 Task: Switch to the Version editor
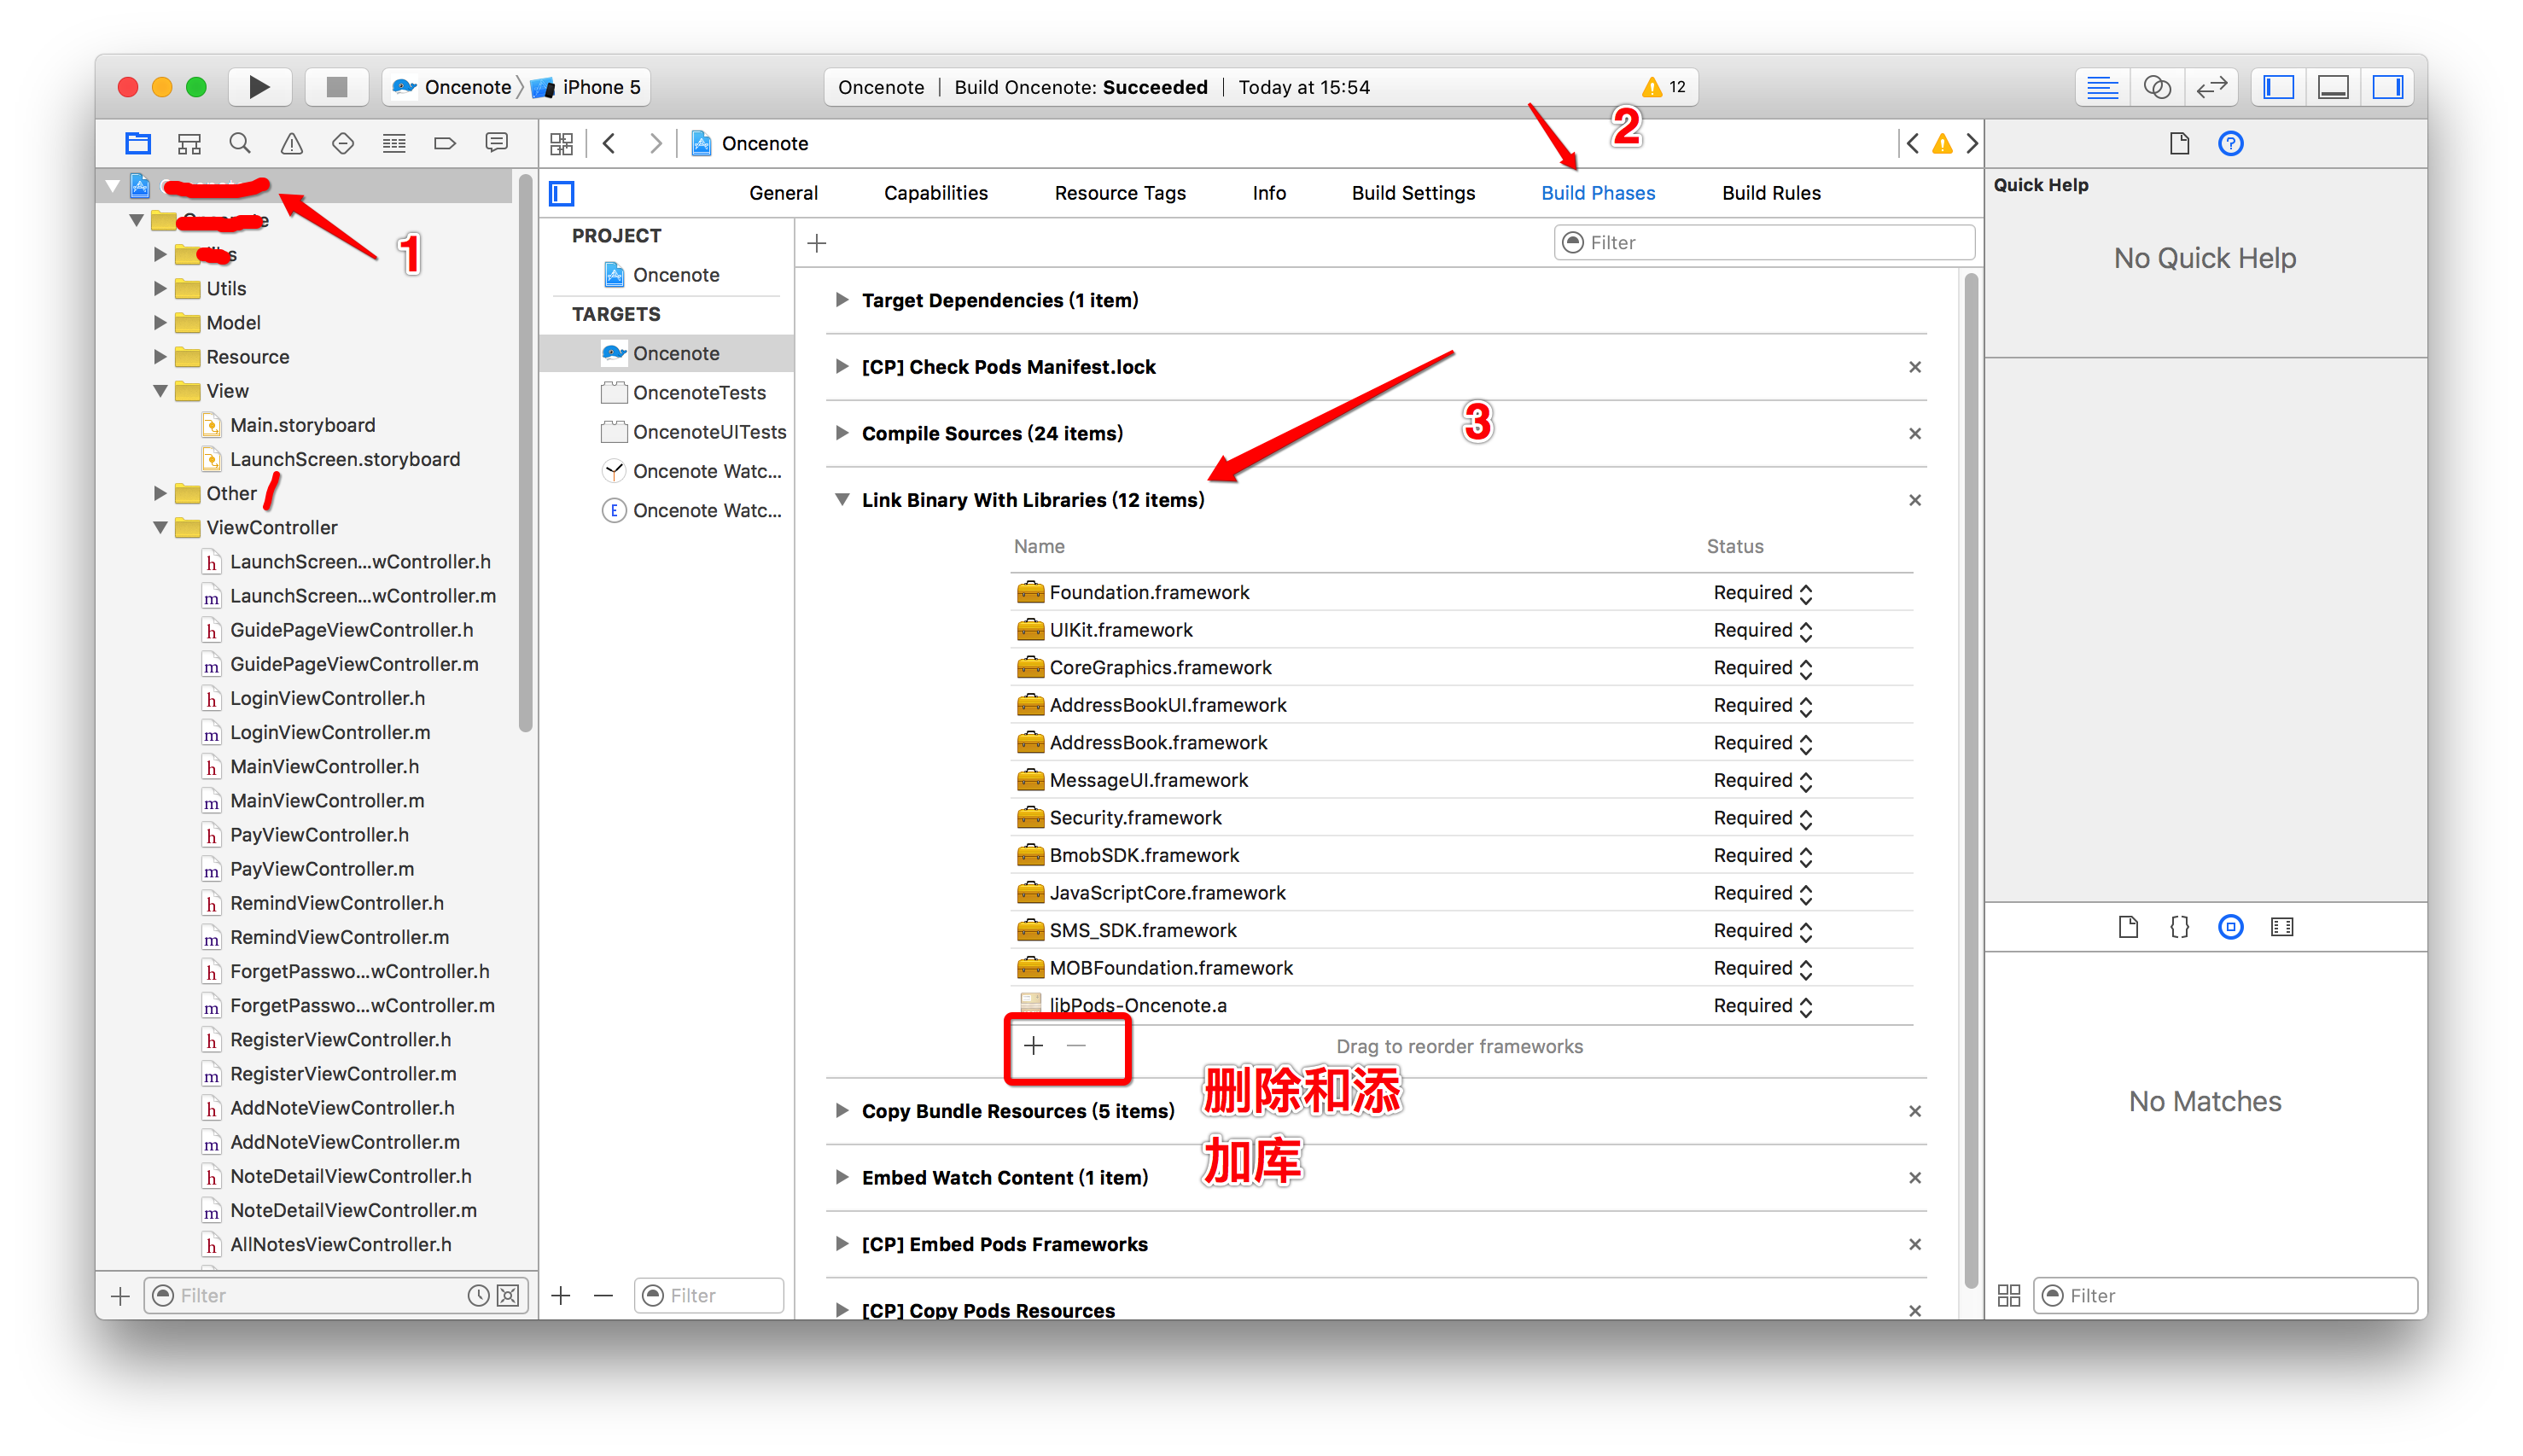[x=2212, y=87]
